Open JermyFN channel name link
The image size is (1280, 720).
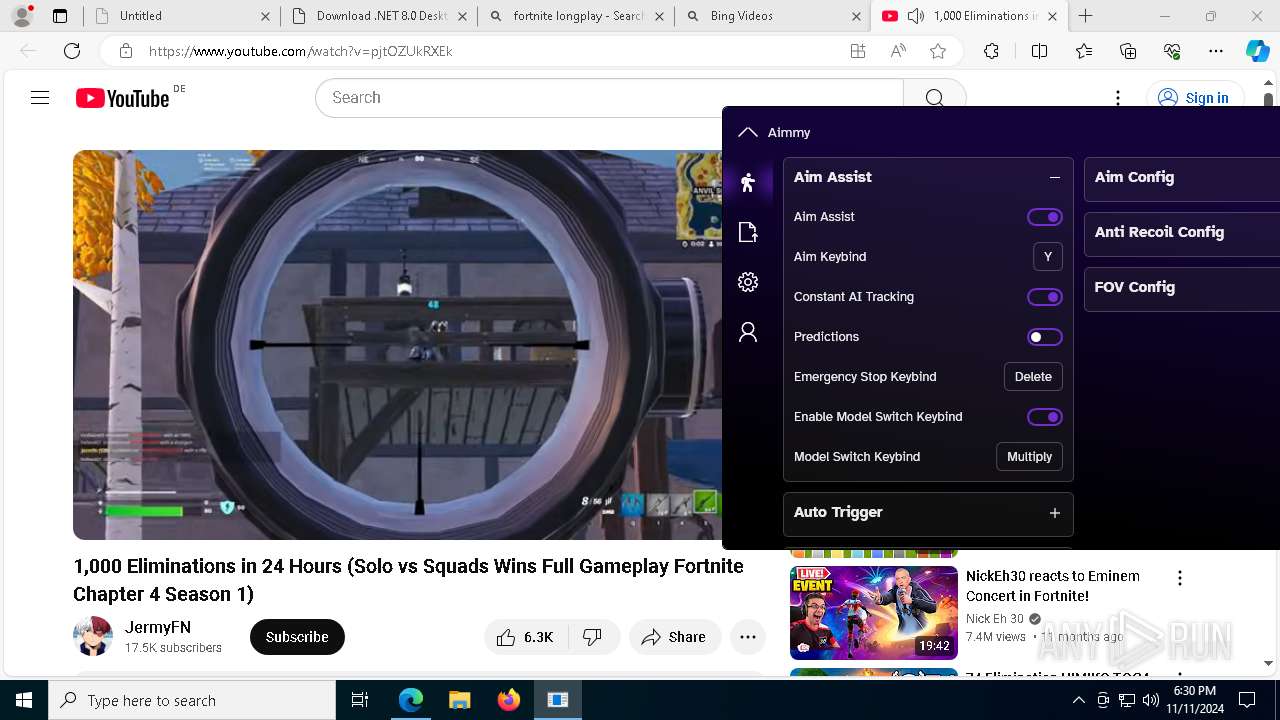tap(158, 627)
